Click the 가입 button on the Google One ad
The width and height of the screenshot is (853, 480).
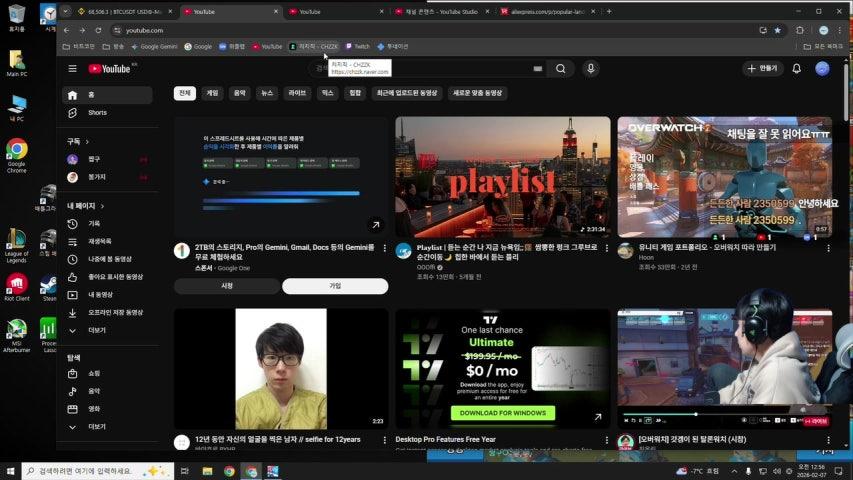click(335, 286)
